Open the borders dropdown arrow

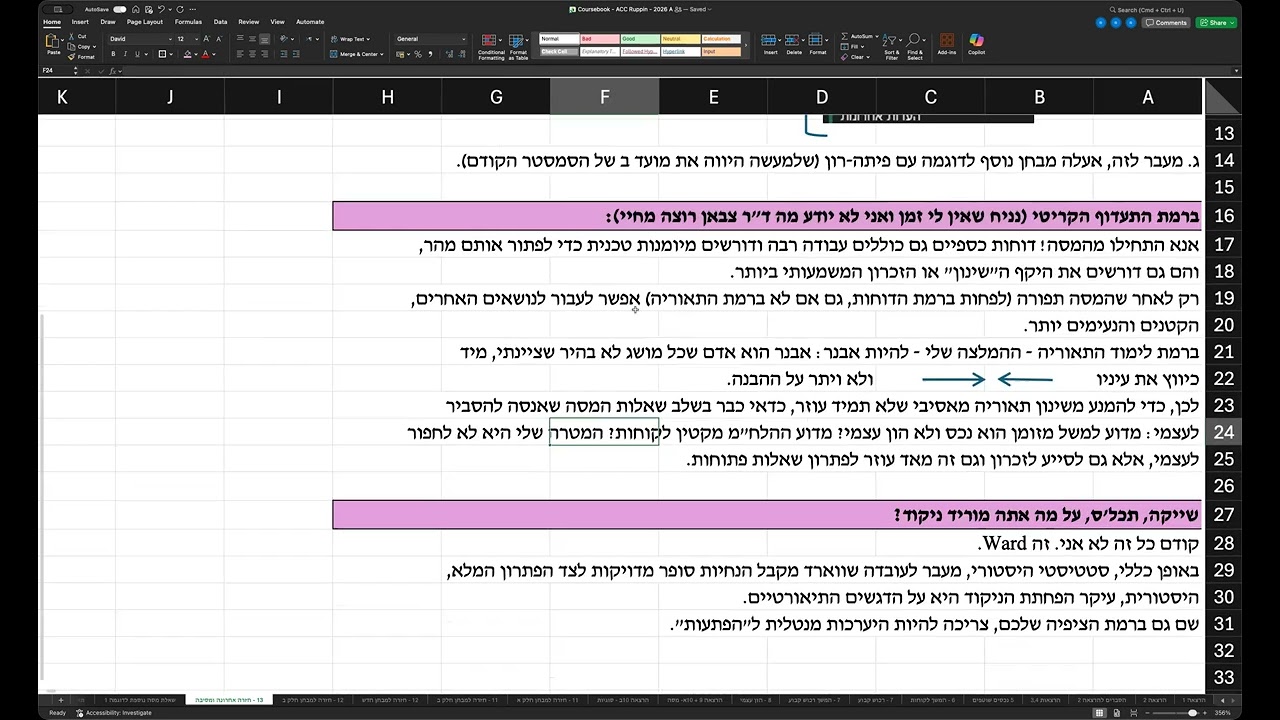pyautogui.click(x=173, y=54)
